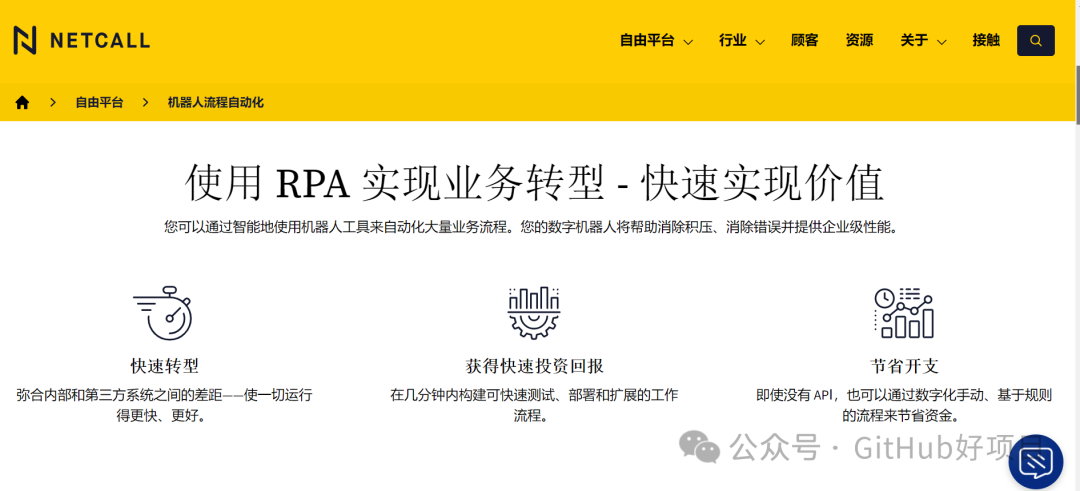Open the 资源 page
The height and width of the screenshot is (491, 1080).
tap(859, 41)
